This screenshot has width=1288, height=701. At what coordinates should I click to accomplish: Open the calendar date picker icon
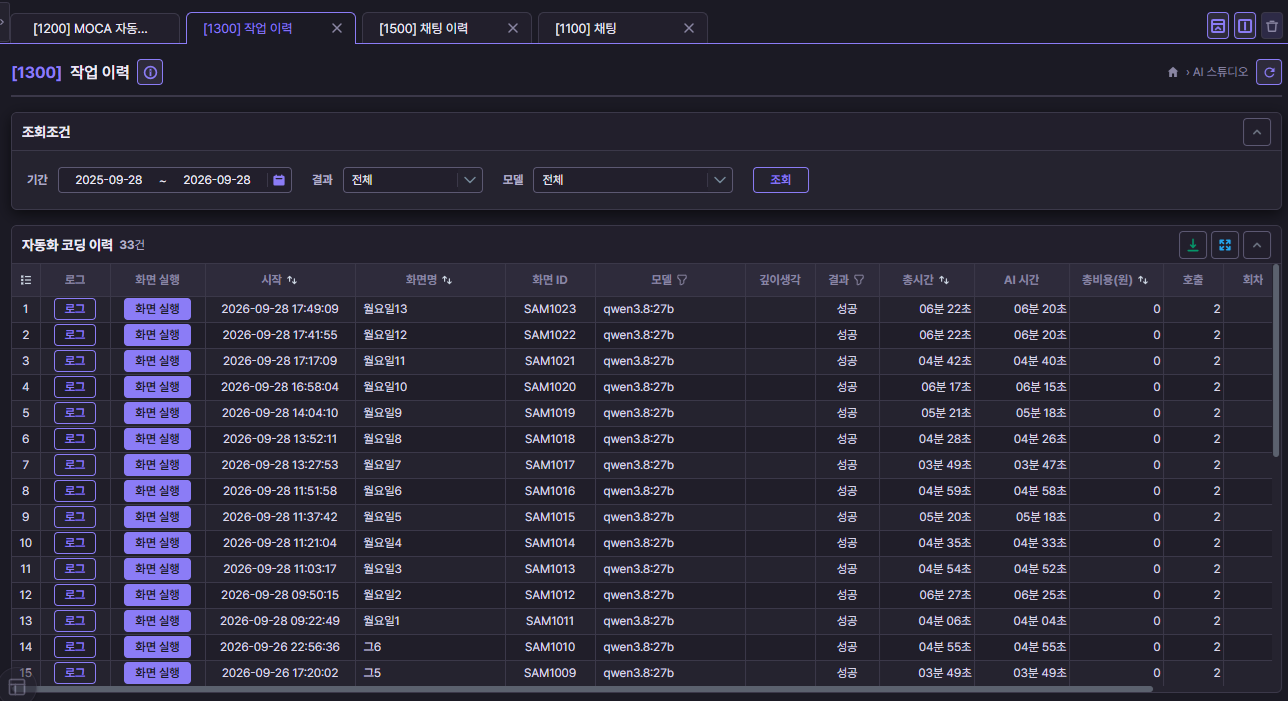[279, 180]
